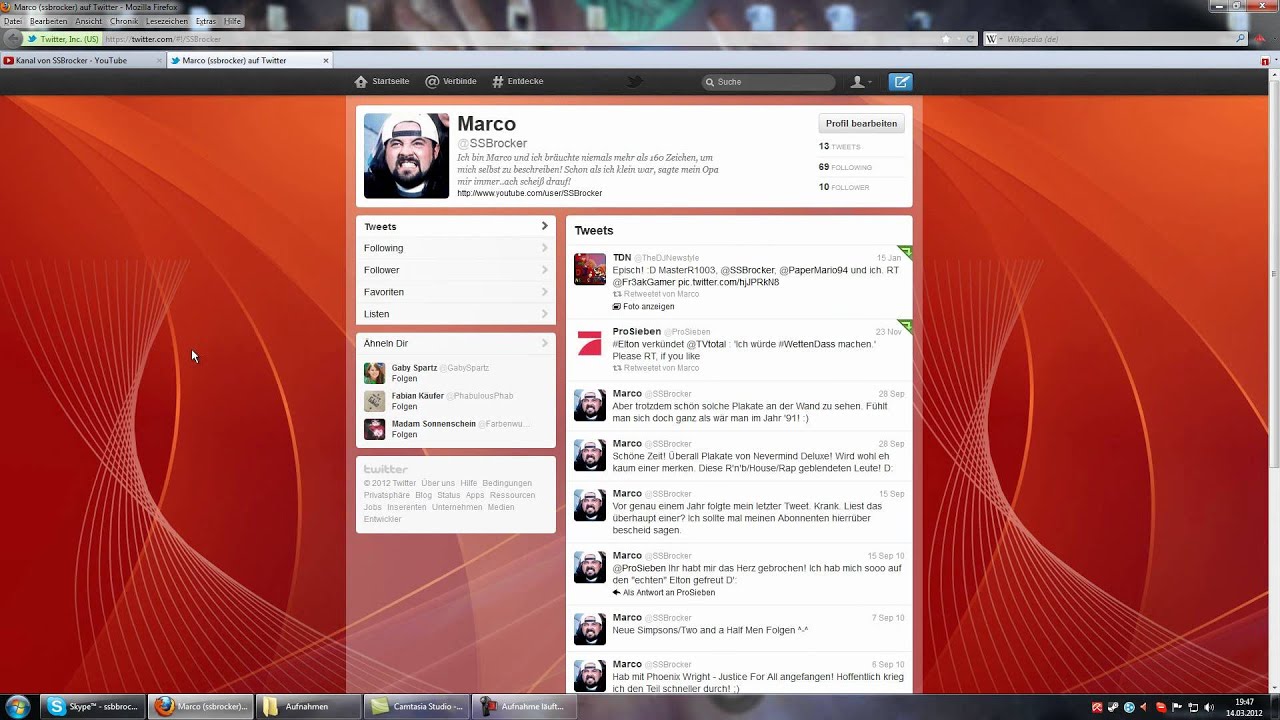Close the Kanal von SSBrocker YouTube tab
The width and height of the screenshot is (1280, 720).
159,60
